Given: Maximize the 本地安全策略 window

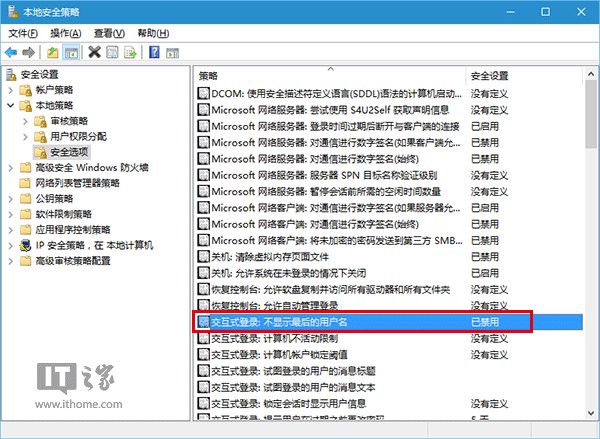Looking at the screenshot, I should (x=545, y=12).
